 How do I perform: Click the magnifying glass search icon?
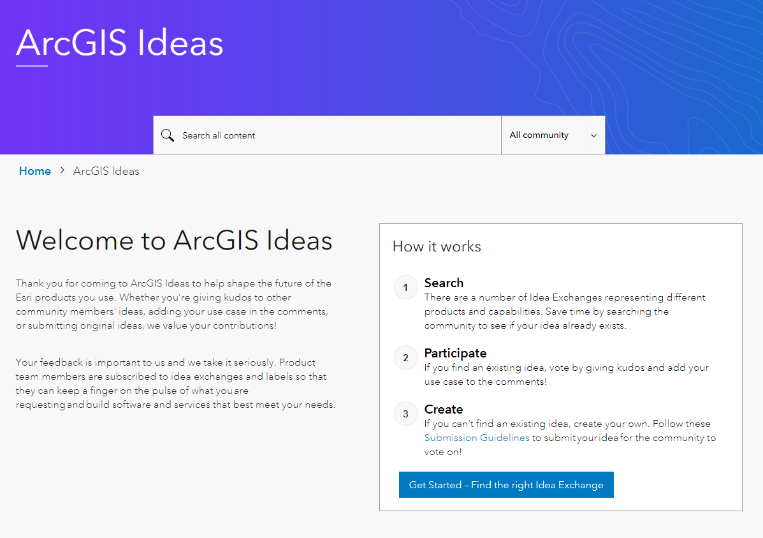[167, 135]
